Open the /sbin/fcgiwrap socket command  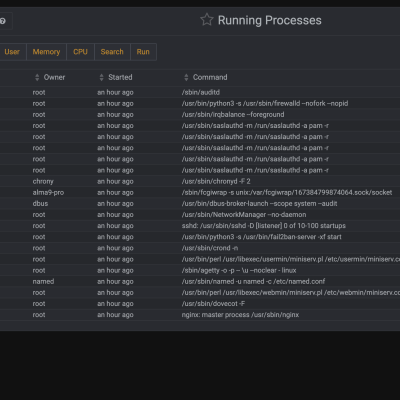[287, 193]
